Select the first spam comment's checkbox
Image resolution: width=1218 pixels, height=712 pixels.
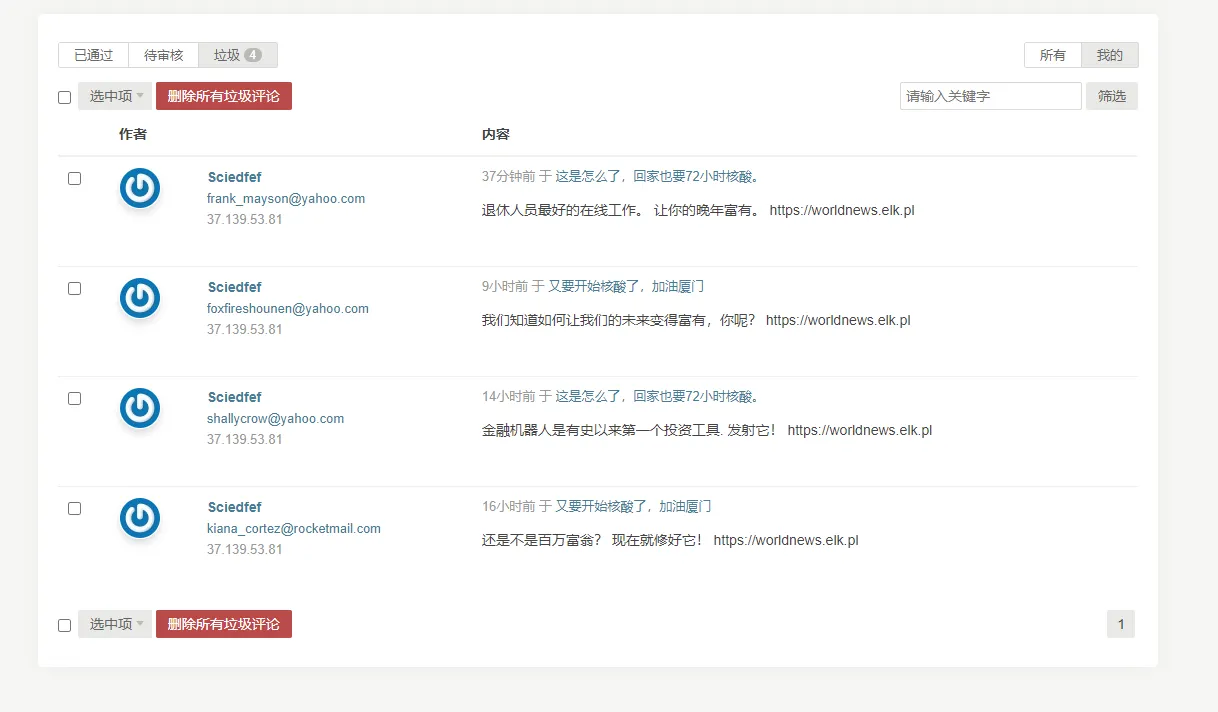tap(74, 178)
